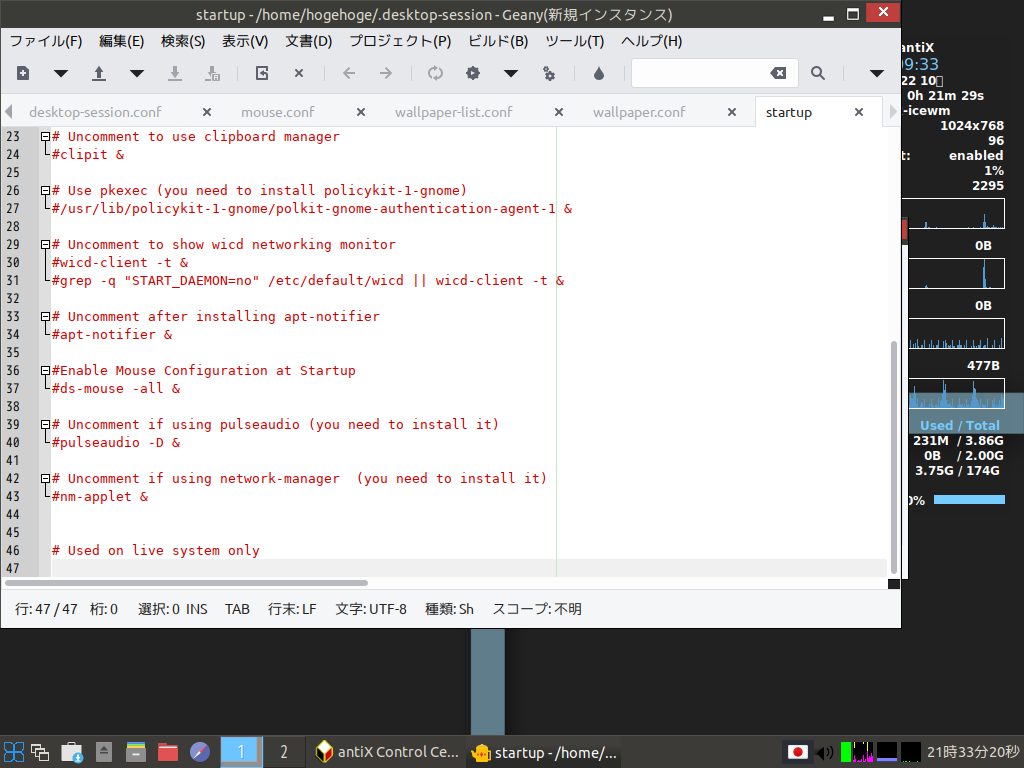Click the volume speaker tray icon
This screenshot has height=768, width=1024.
pyautogui.click(x=825, y=752)
